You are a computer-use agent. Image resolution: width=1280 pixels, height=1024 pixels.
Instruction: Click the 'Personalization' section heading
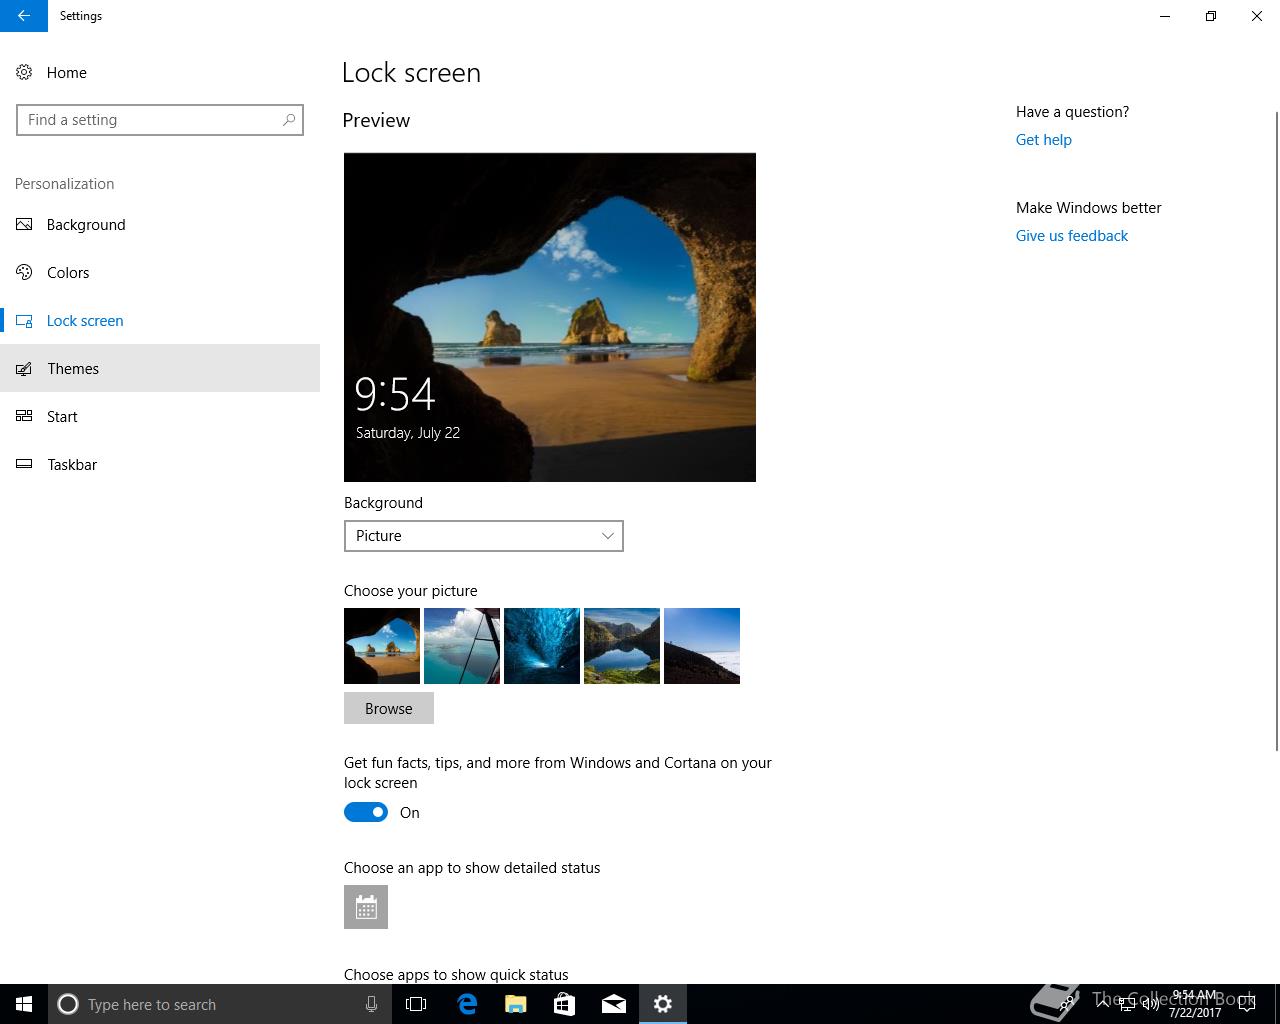point(65,184)
